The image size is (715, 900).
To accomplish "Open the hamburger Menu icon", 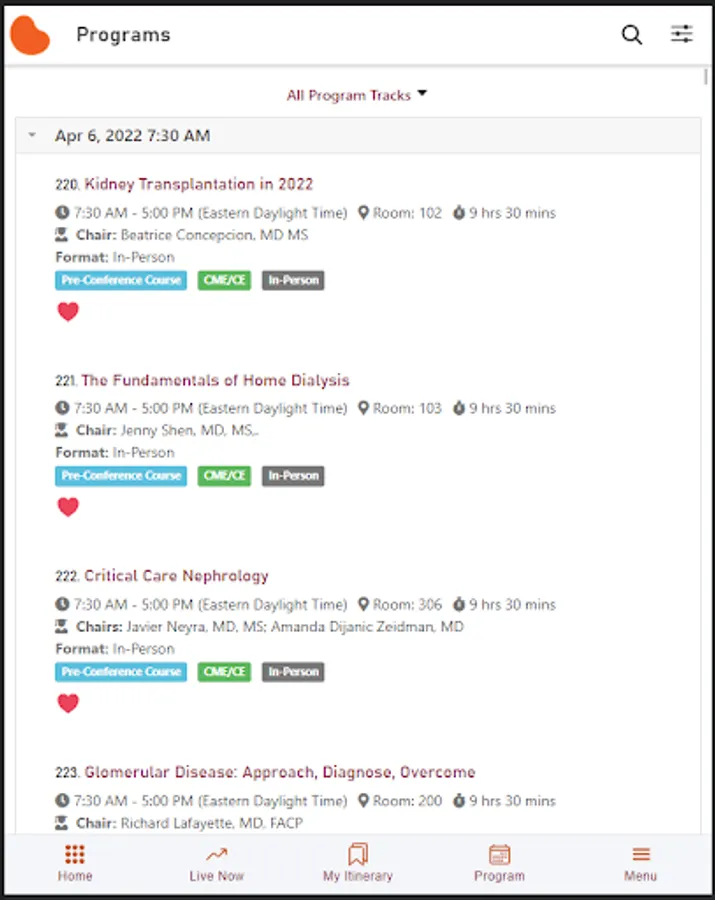I will coord(641,855).
